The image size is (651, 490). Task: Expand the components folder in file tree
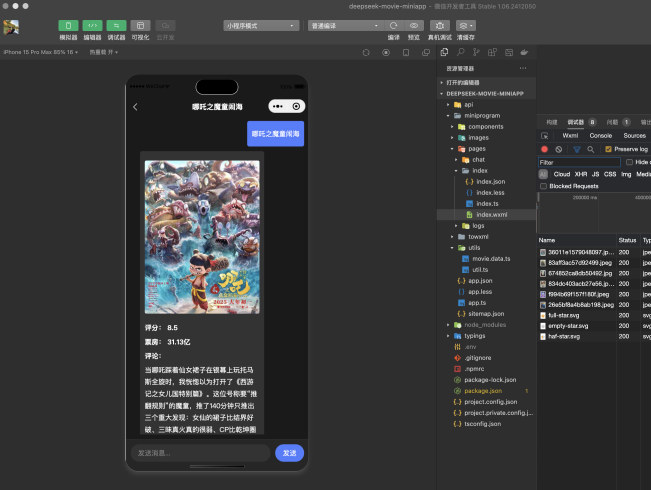click(486, 126)
